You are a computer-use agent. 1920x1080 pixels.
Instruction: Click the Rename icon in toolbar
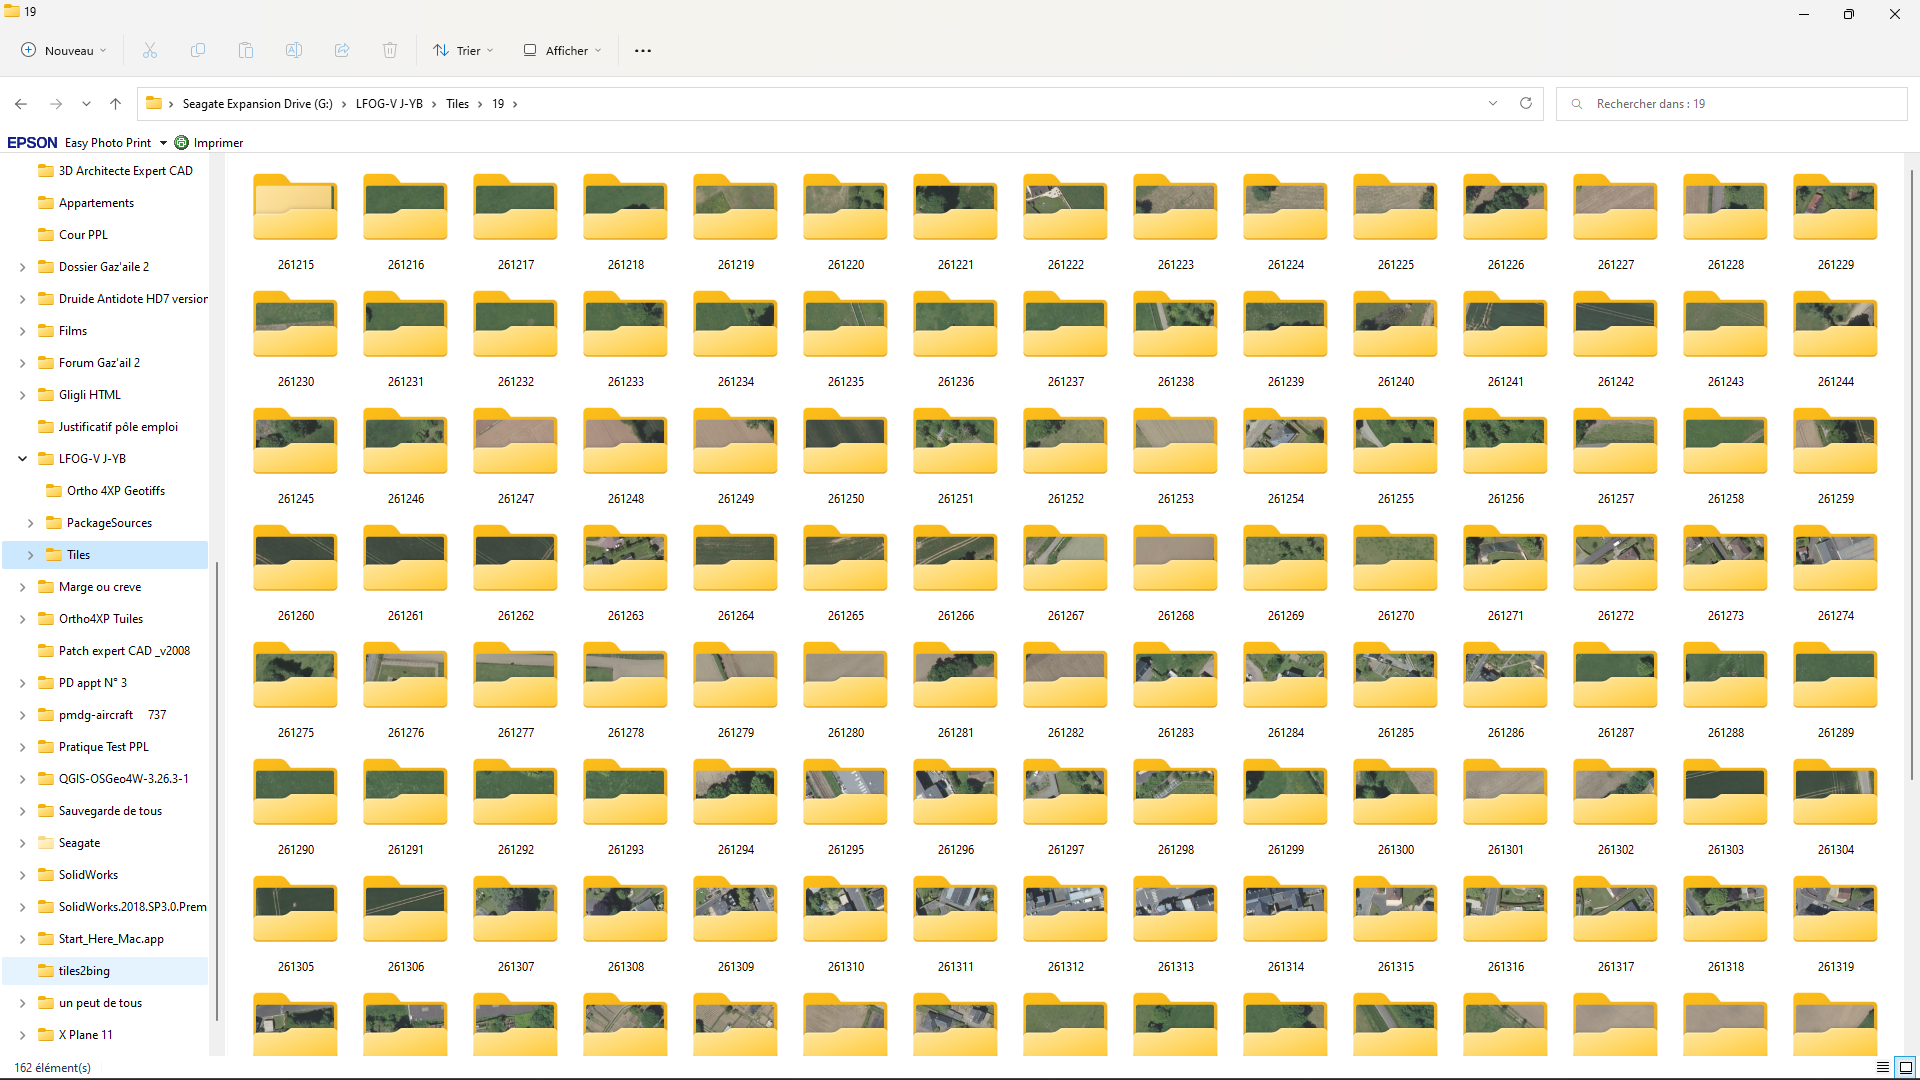pos(294,50)
